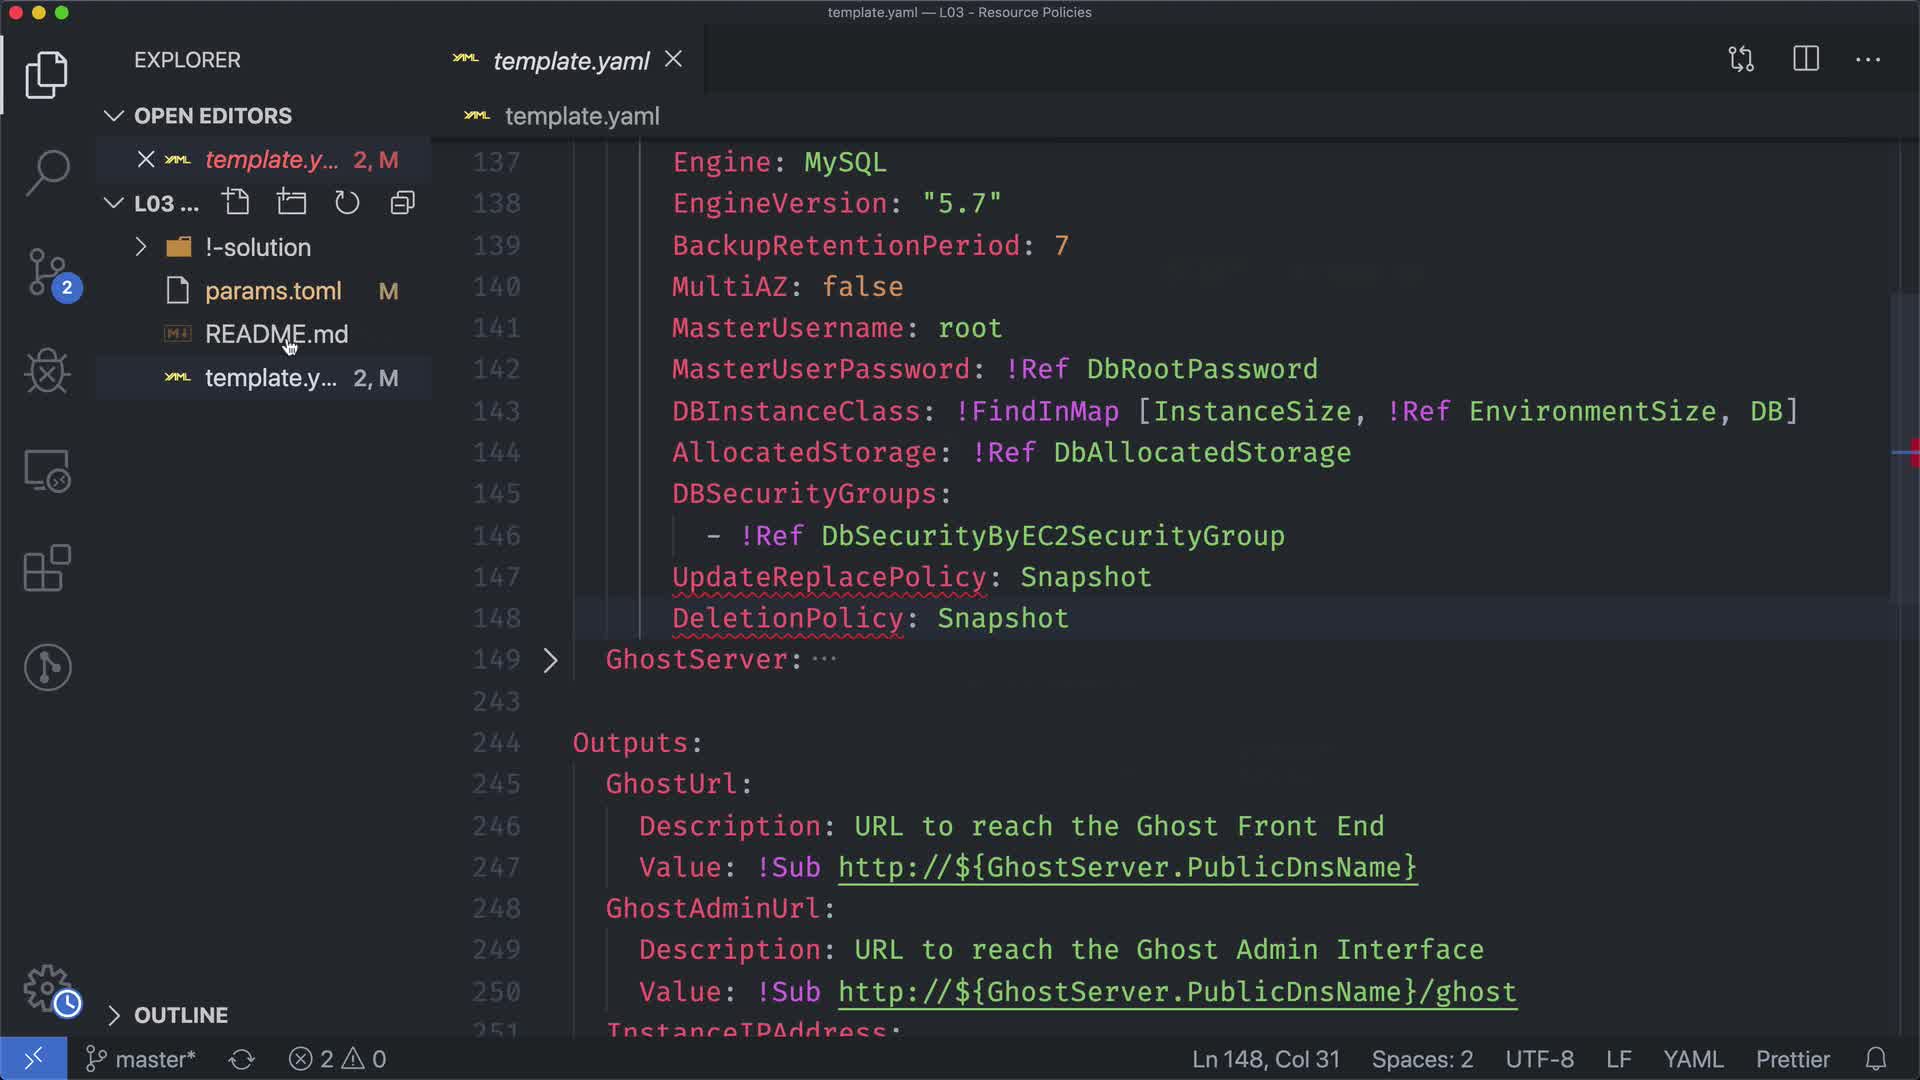Open changes compare view icon
The height and width of the screenshot is (1080, 1920).
tap(1741, 59)
